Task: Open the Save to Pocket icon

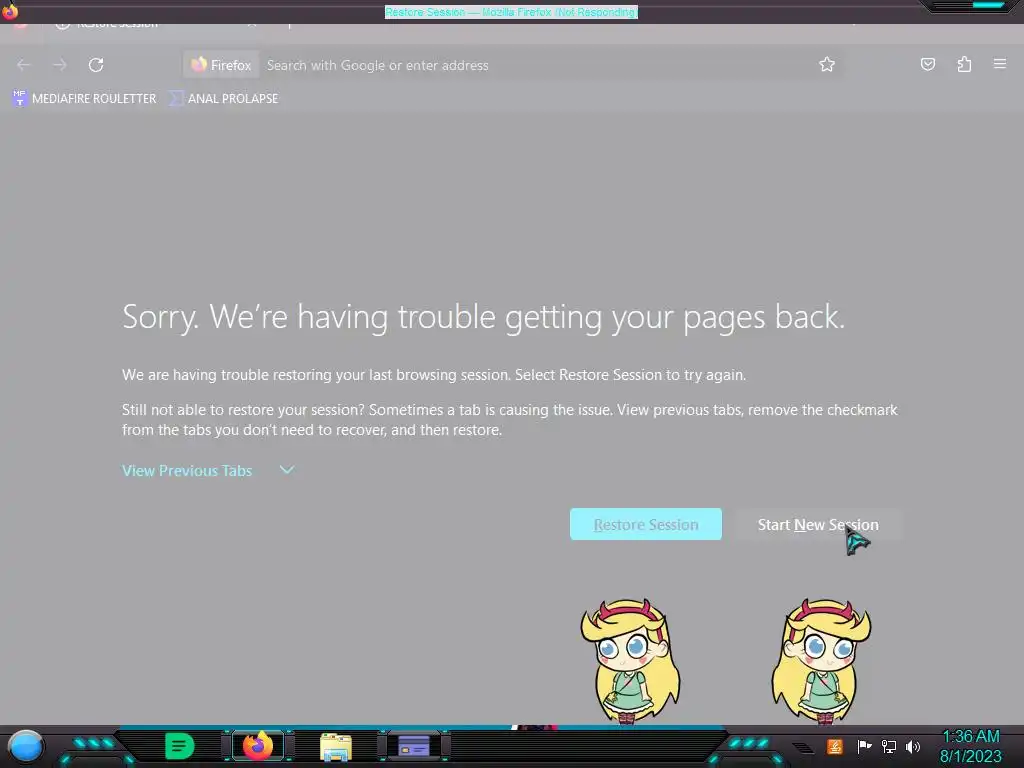Action: click(x=927, y=64)
